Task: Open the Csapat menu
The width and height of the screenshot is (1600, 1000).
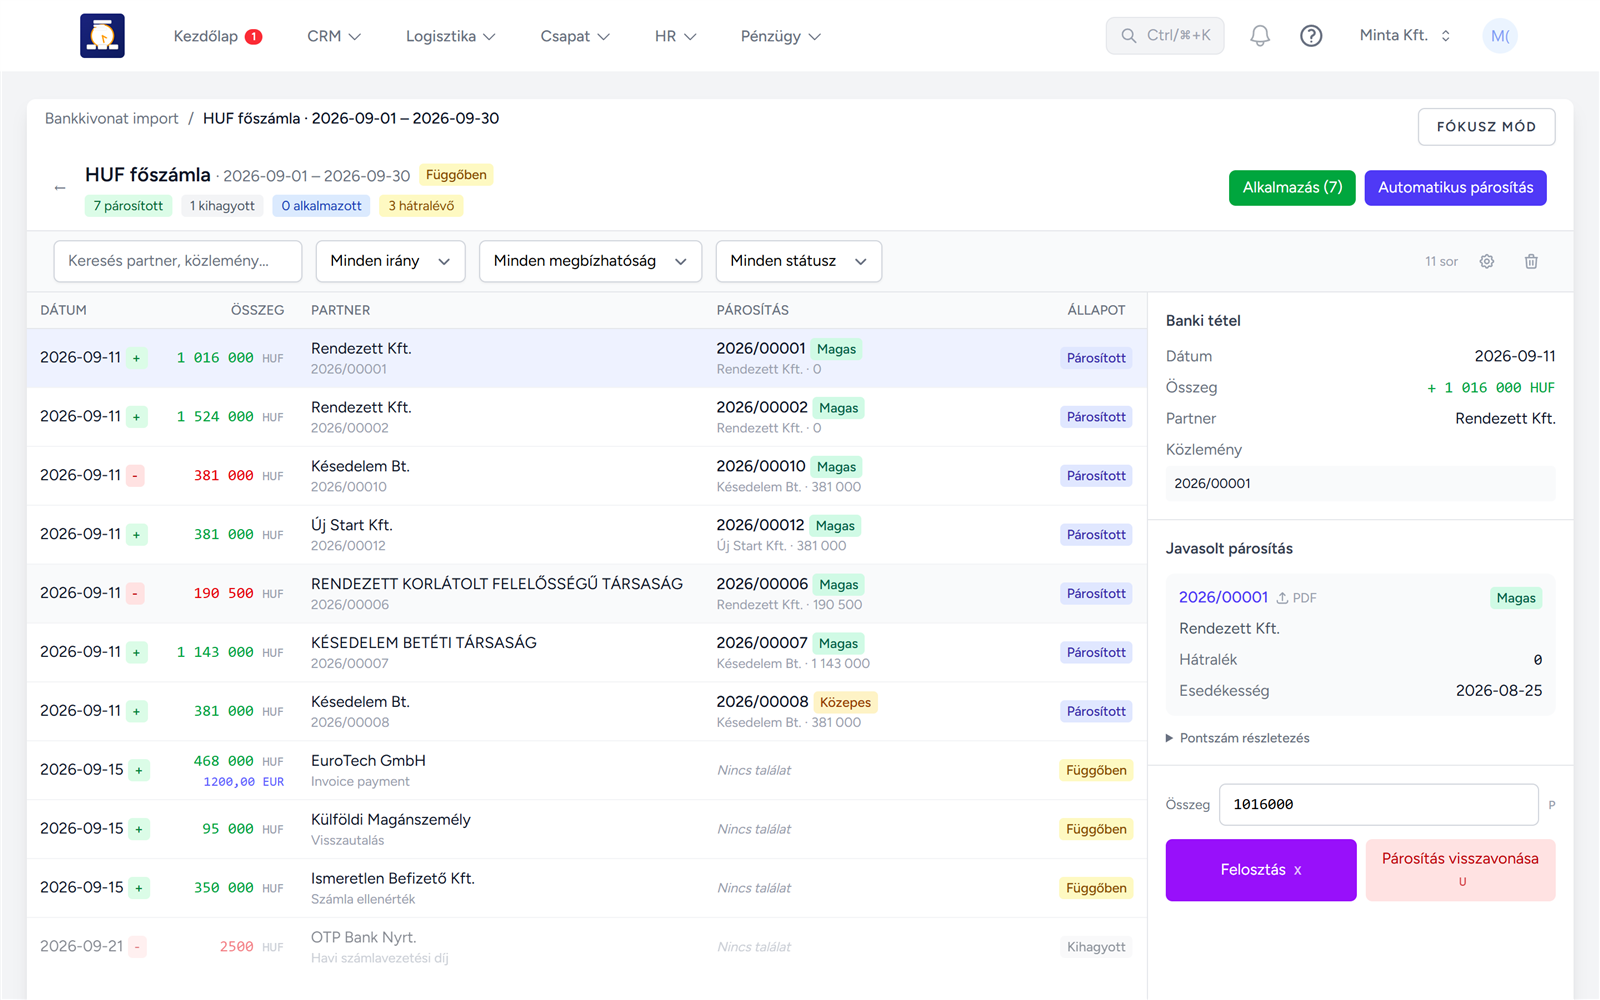Action: (x=575, y=36)
